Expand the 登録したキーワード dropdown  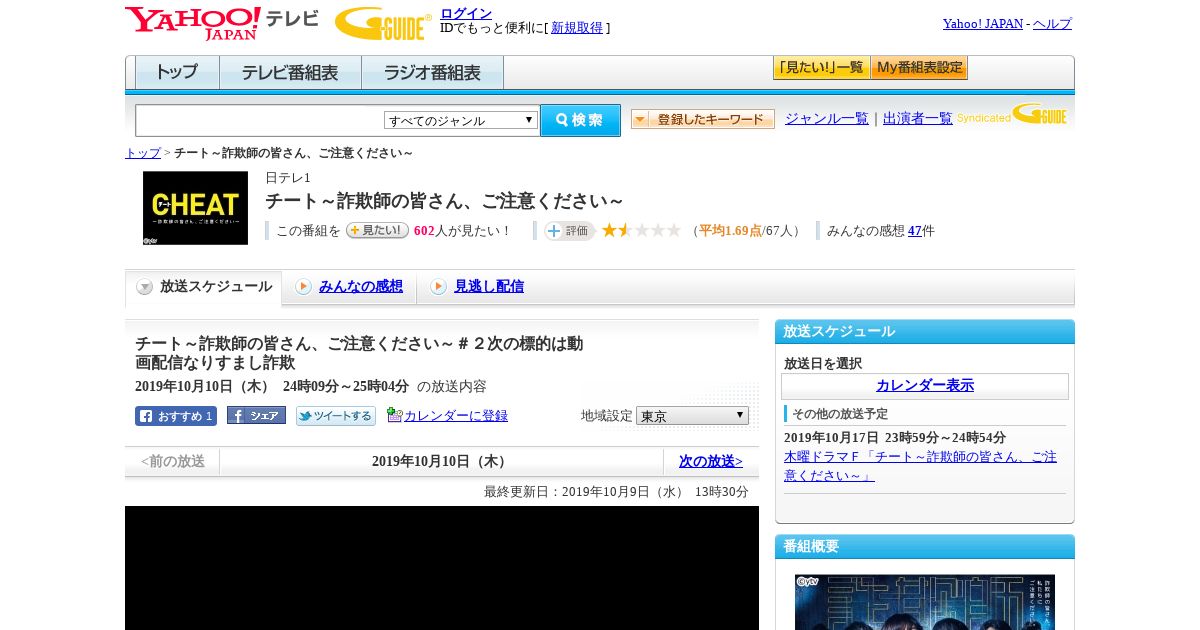point(703,119)
